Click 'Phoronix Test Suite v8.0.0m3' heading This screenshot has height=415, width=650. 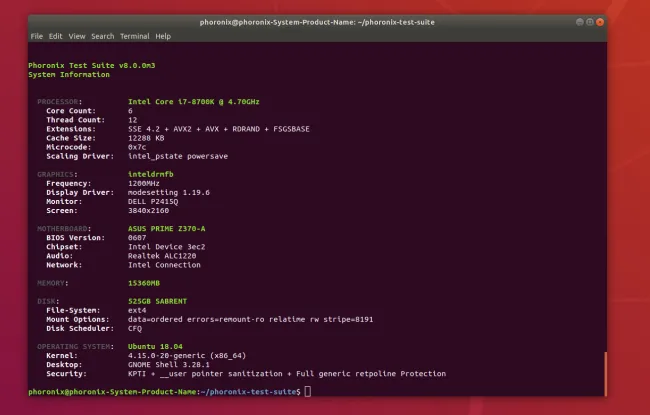tap(92, 66)
